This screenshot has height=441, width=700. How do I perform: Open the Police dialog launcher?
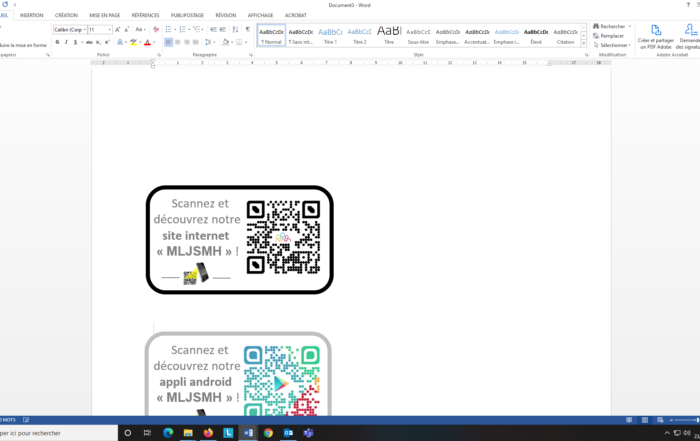tap(159, 55)
